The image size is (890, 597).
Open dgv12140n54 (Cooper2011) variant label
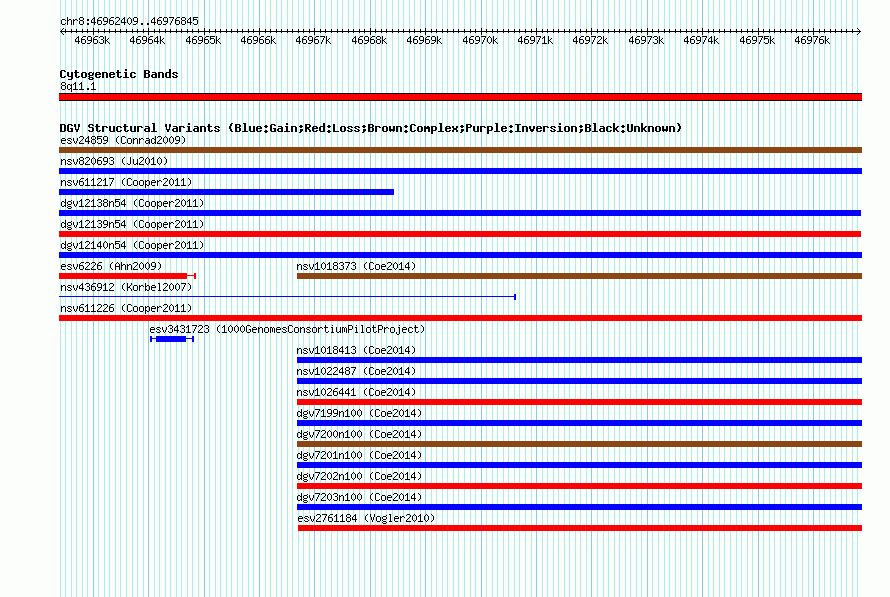click(x=132, y=245)
